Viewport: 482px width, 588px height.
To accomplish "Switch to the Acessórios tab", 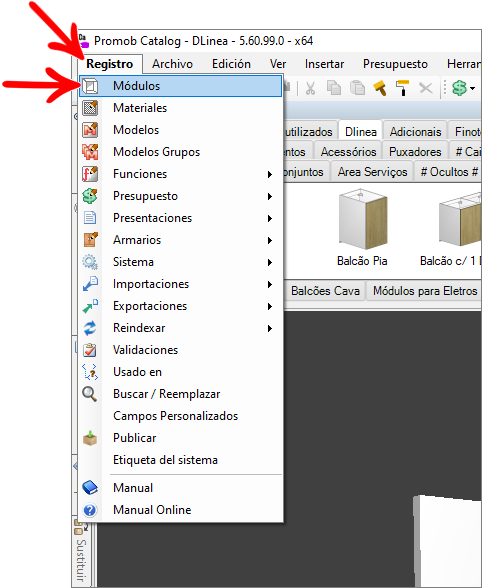I will click(x=348, y=152).
